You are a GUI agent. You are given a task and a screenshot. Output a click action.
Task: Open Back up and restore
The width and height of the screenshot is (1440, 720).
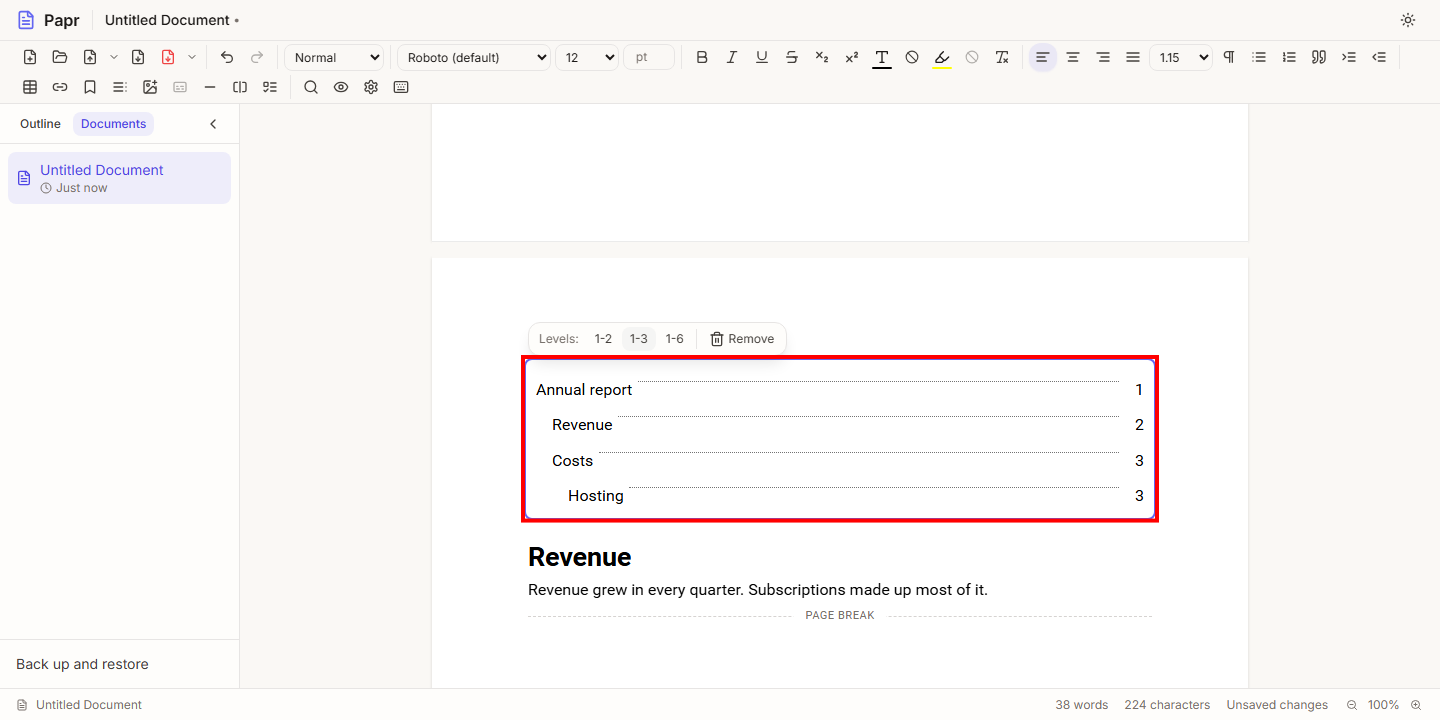(x=82, y=664)
